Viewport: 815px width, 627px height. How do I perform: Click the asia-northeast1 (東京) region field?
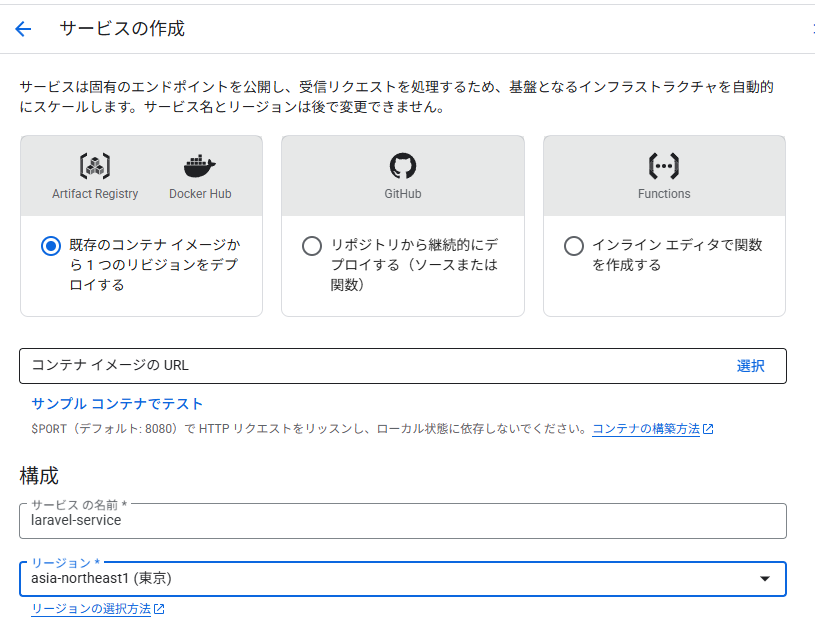tap(403, 579)
